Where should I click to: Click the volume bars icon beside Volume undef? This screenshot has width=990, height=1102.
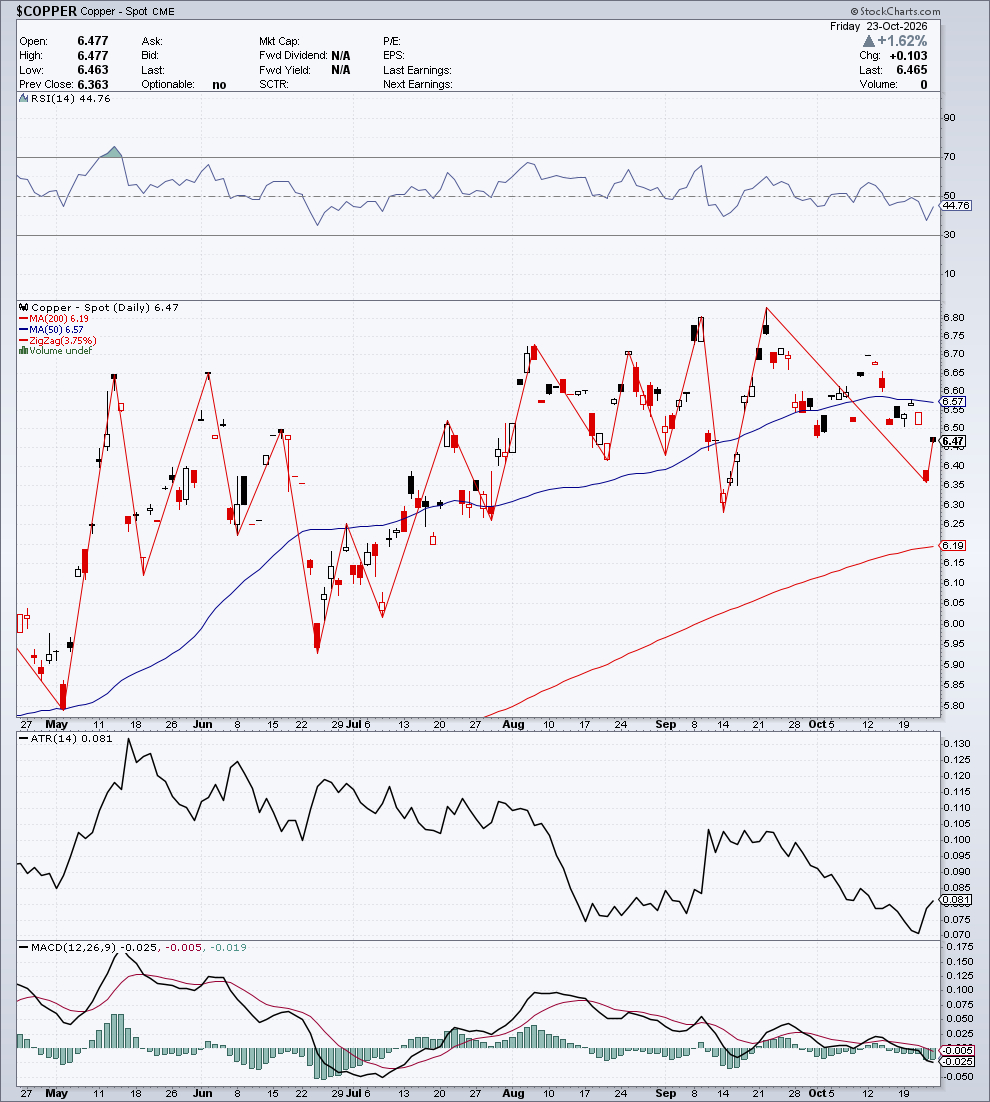pos(24,351)
